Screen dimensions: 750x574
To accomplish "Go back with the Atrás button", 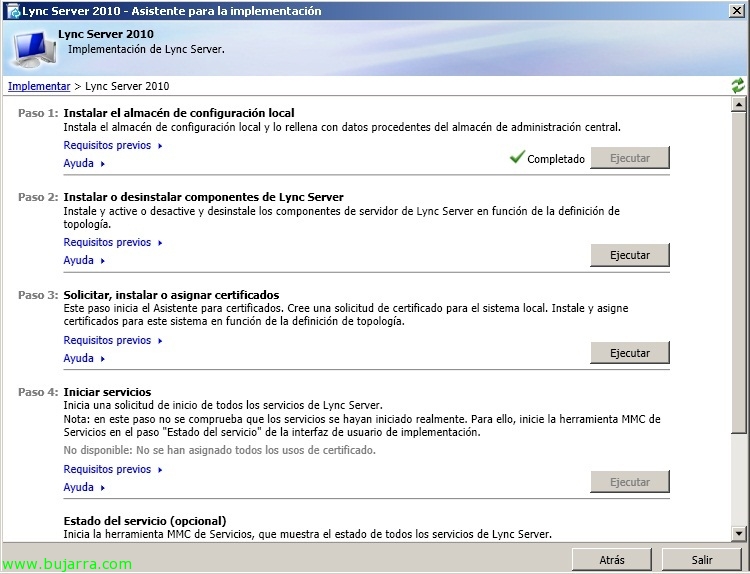I will click(x=612, y=560).
